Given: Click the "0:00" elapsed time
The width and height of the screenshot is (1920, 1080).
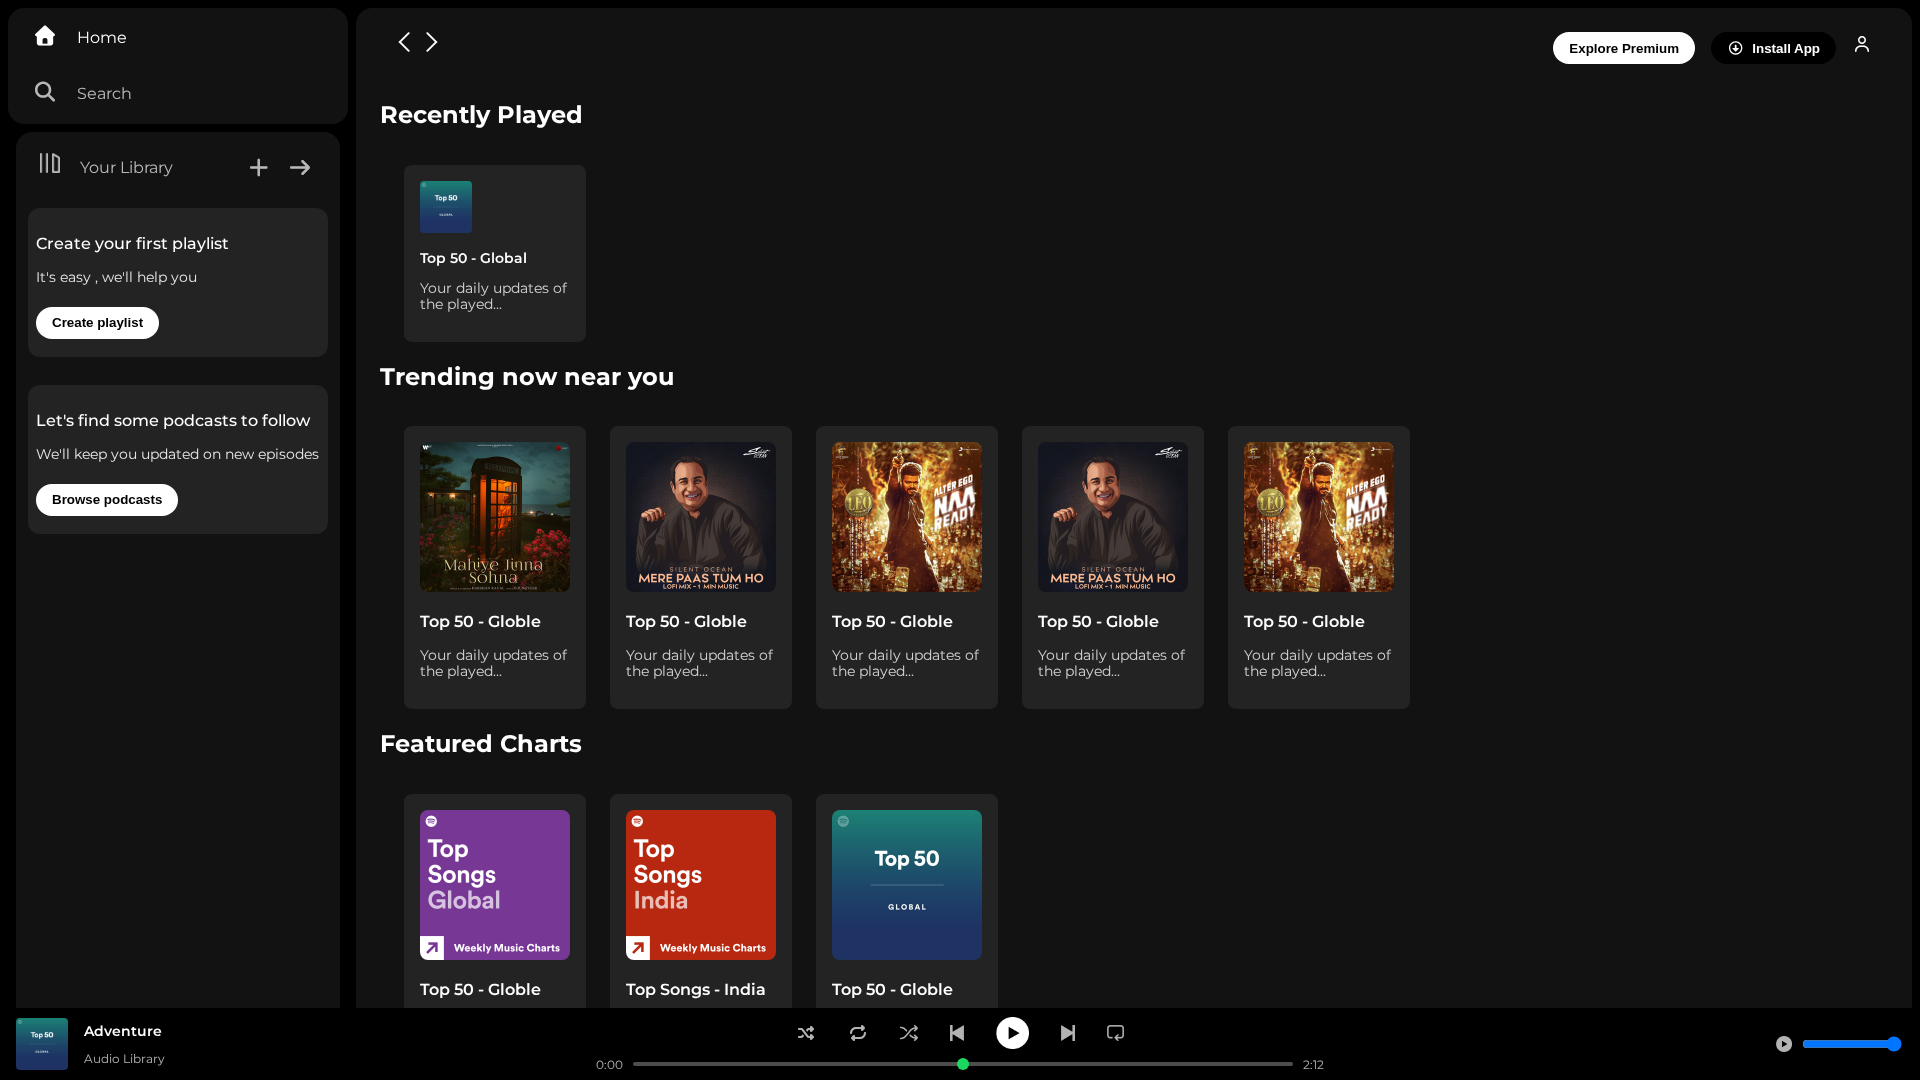Looking at the screenshot, I should click(x=609, y=1065).
